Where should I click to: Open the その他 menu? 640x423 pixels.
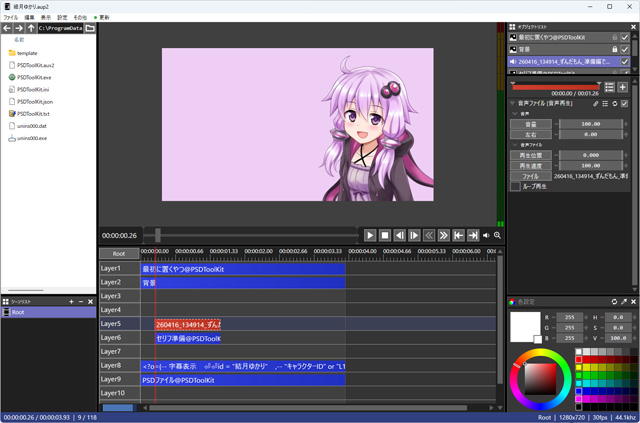click(80, 18)
